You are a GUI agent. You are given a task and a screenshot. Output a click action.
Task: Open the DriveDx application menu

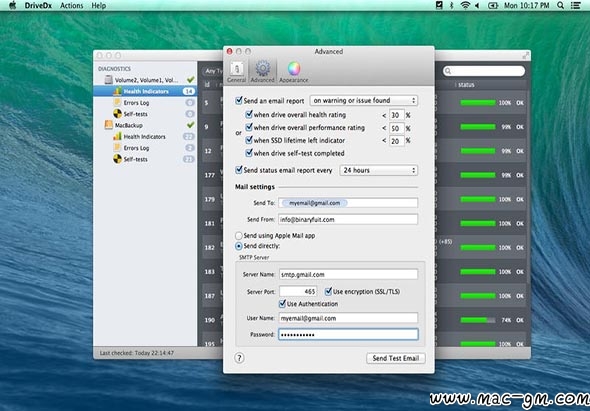(38, 6)
